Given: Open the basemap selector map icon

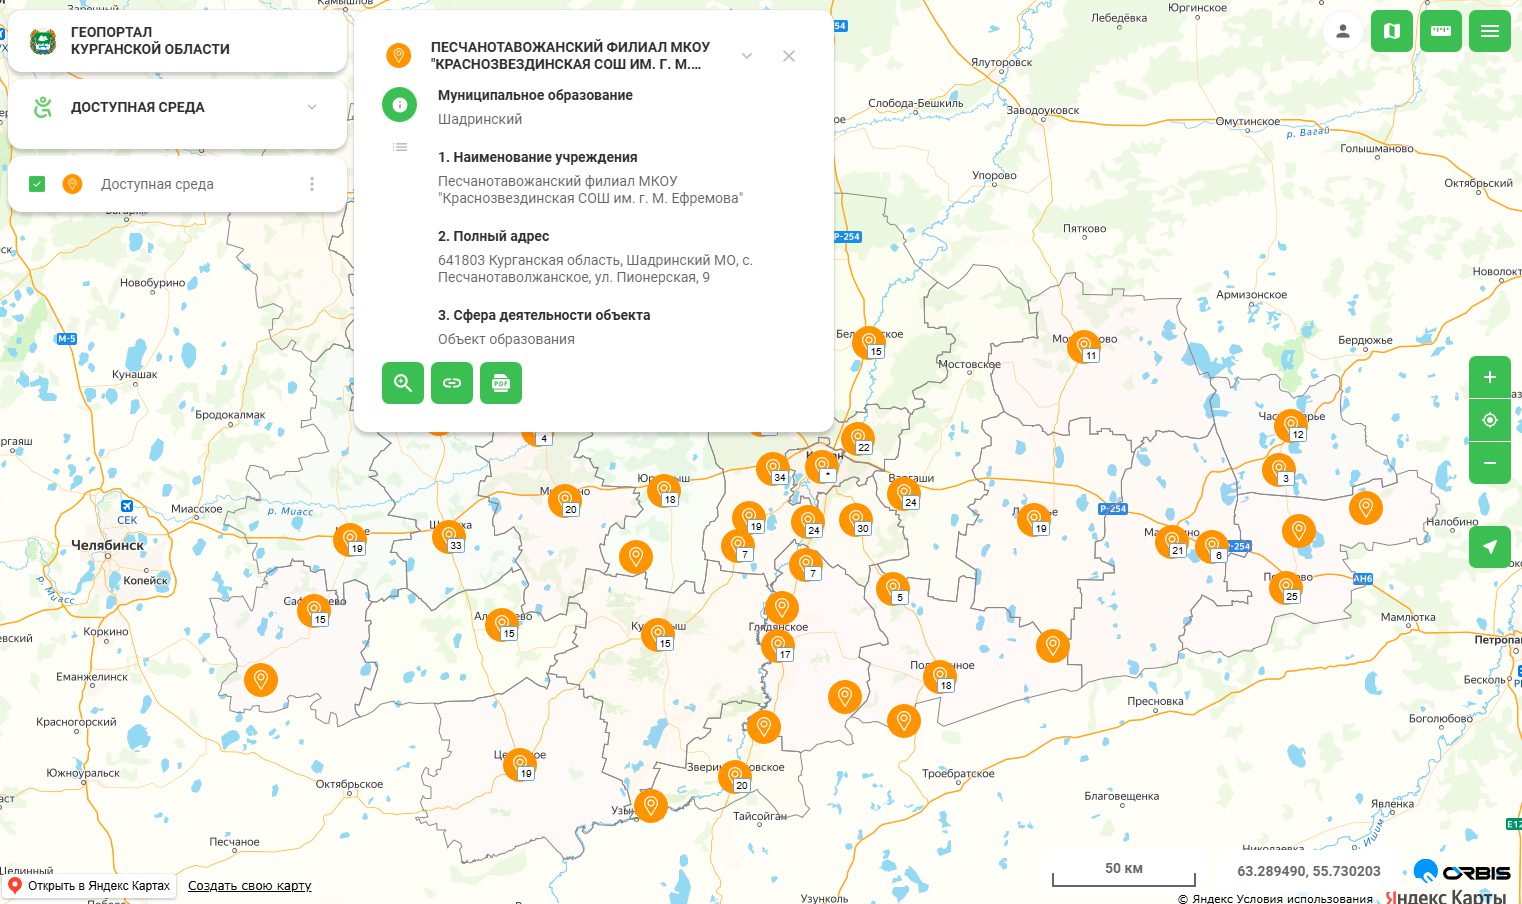Looking at the screenshot, I should (x=1391, y=32).
